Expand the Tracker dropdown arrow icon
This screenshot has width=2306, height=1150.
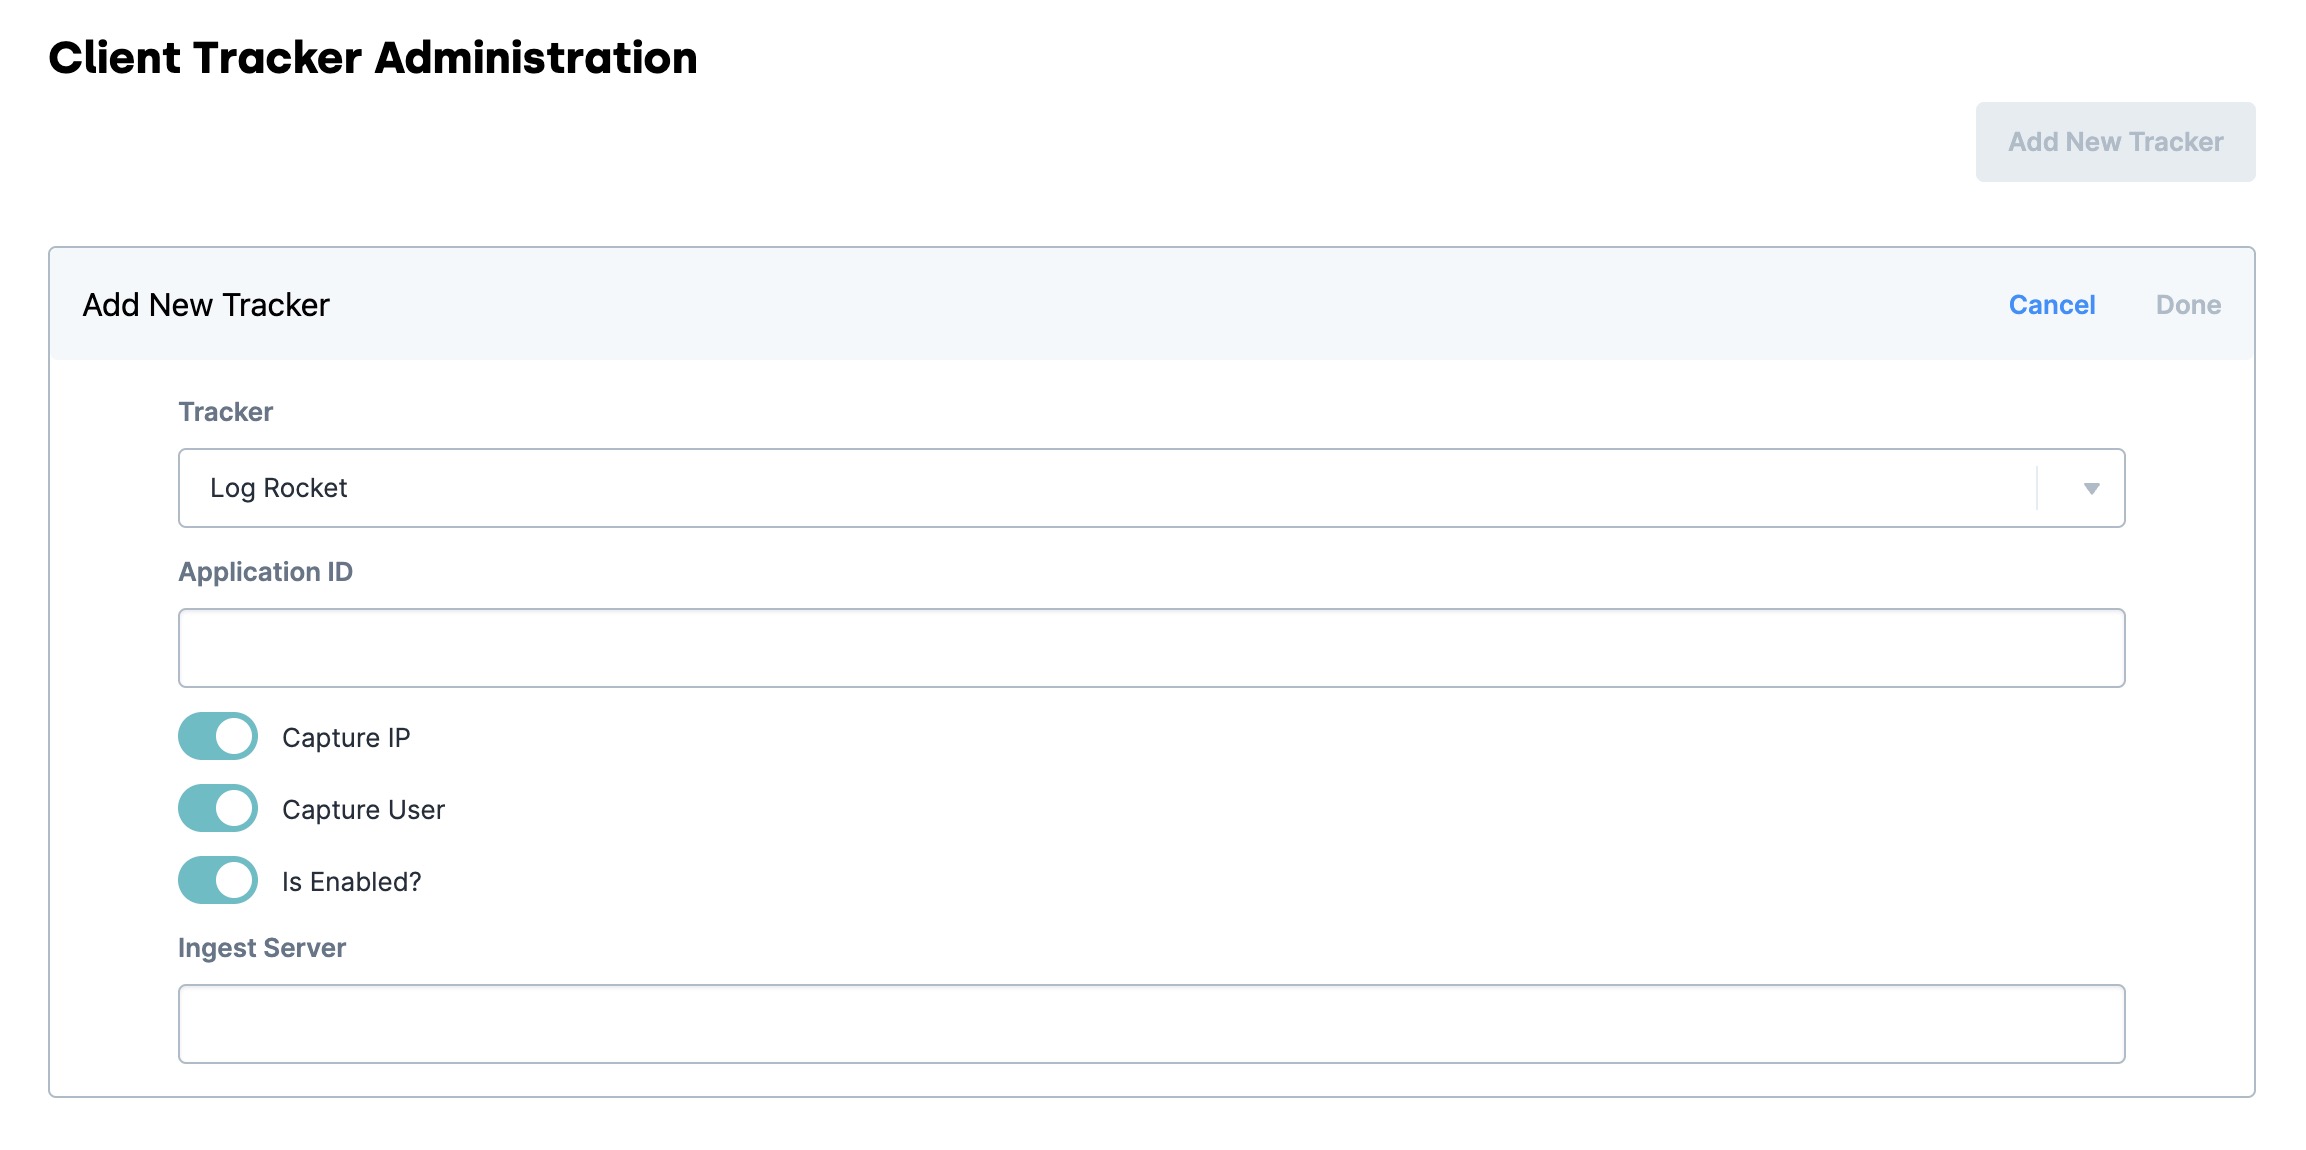click(2091, 489)
